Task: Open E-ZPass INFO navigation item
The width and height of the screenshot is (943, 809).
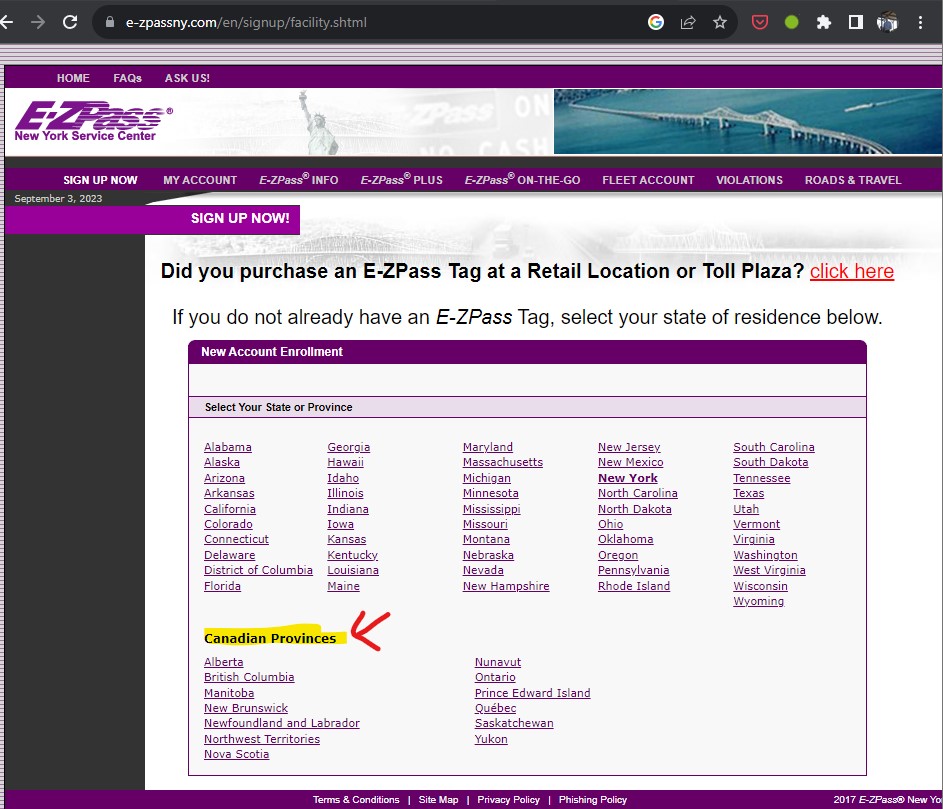Action: [299, 179]
